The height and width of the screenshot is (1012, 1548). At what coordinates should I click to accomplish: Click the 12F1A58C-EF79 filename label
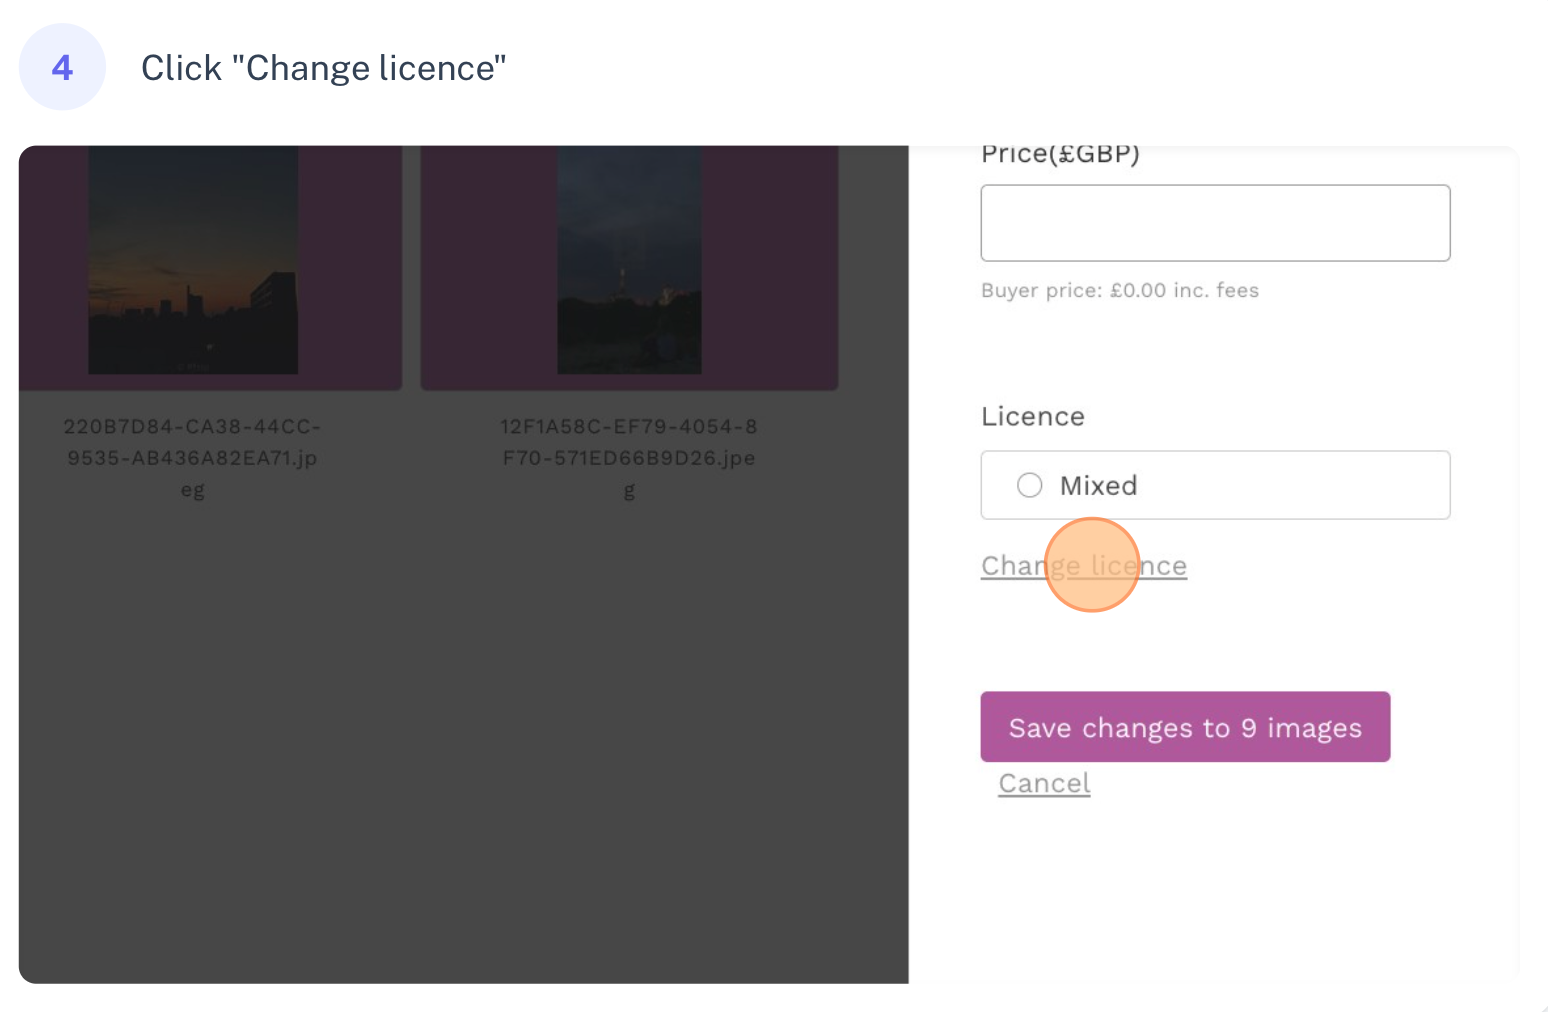pyautogui.click(x=629, y=458)
